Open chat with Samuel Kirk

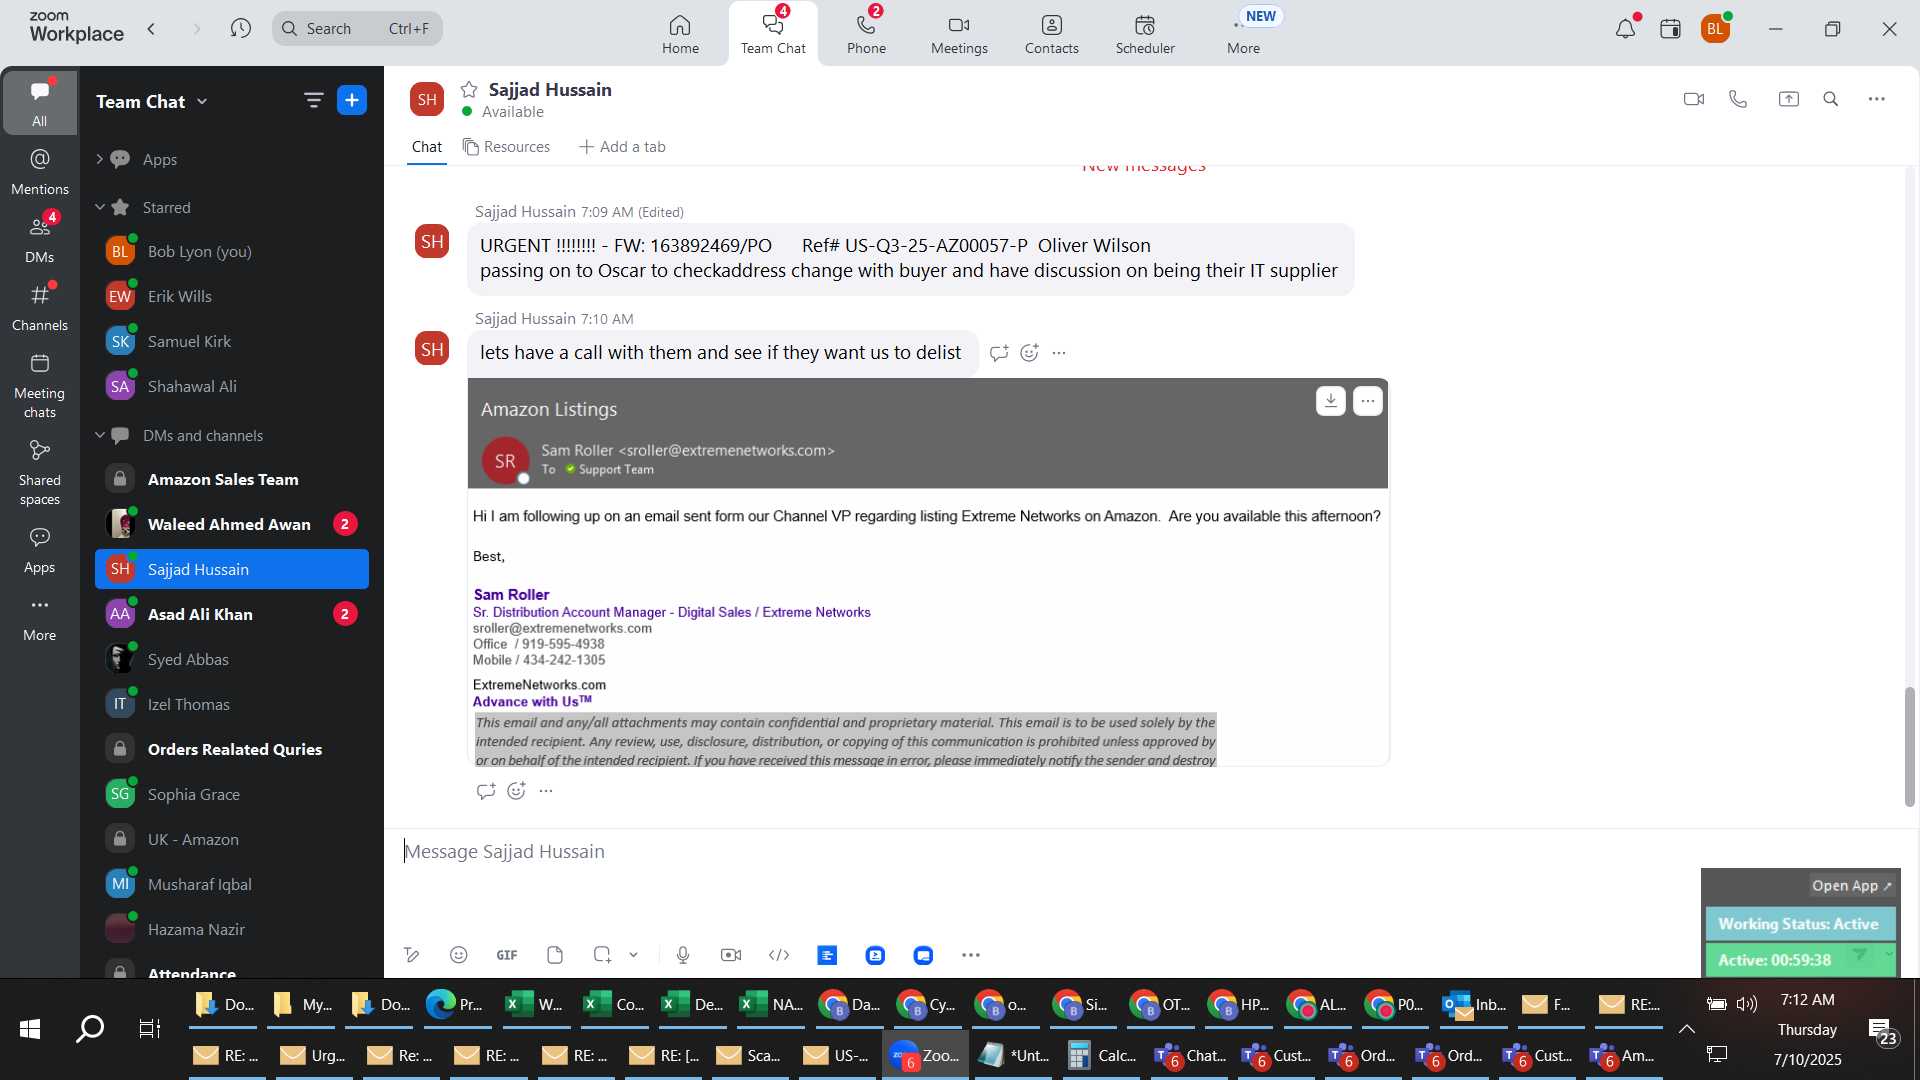[232, 341]
